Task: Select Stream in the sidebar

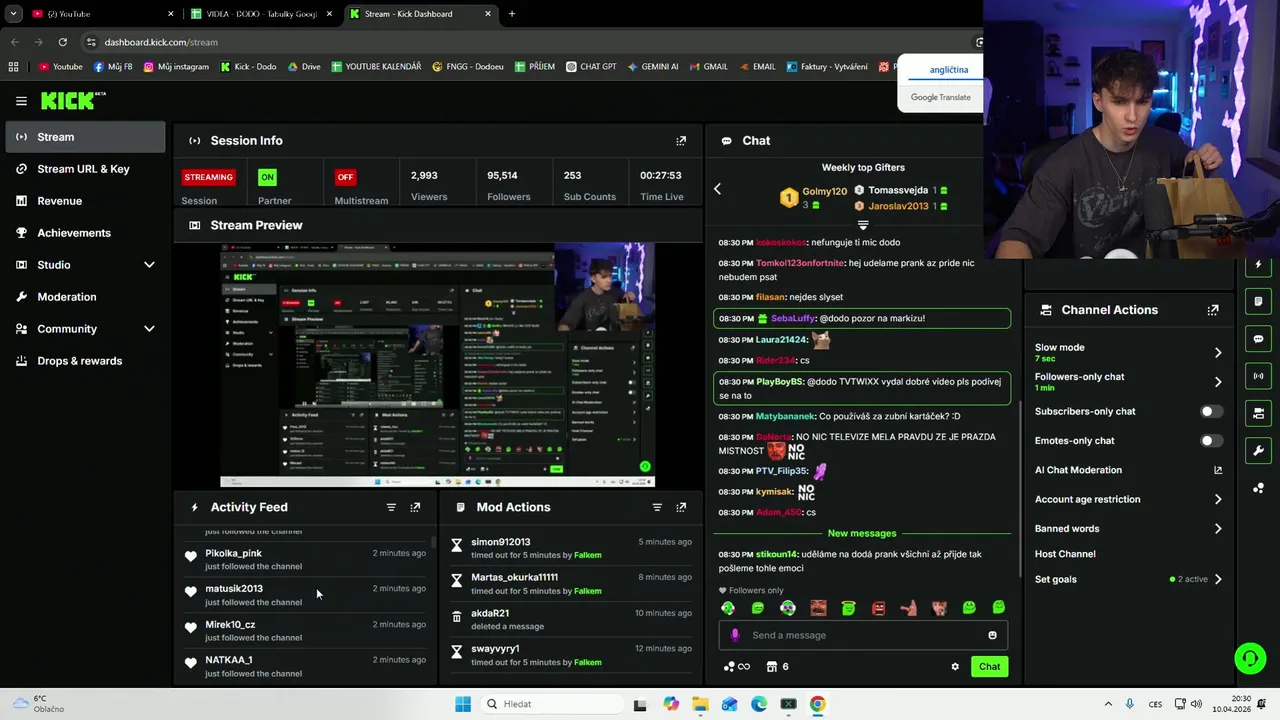Action: click(85, 137)
